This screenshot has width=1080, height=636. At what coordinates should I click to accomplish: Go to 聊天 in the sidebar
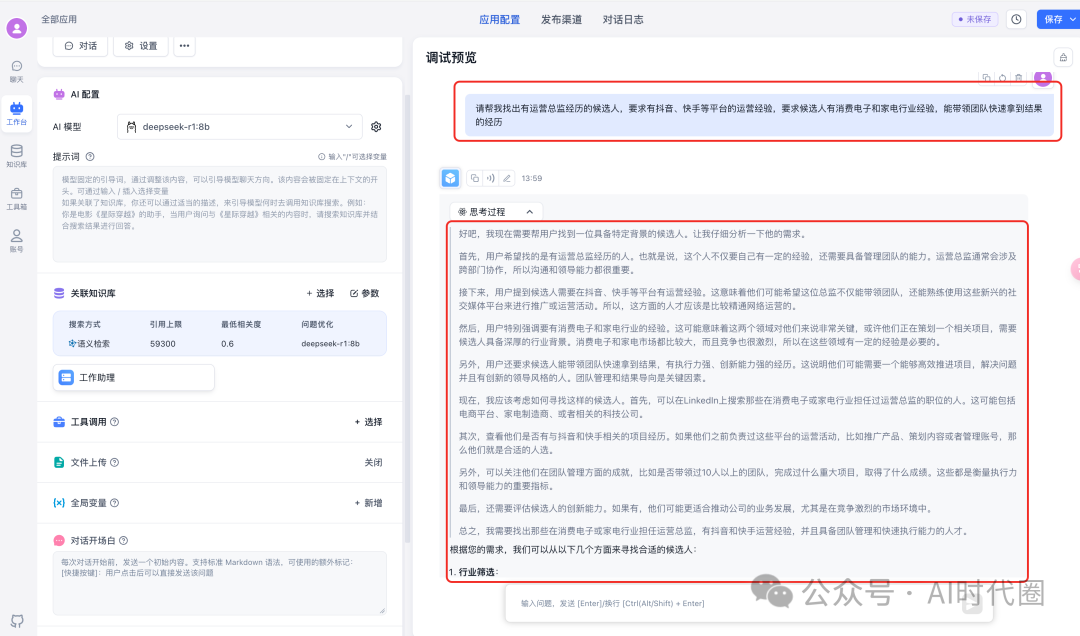[17, 71]
